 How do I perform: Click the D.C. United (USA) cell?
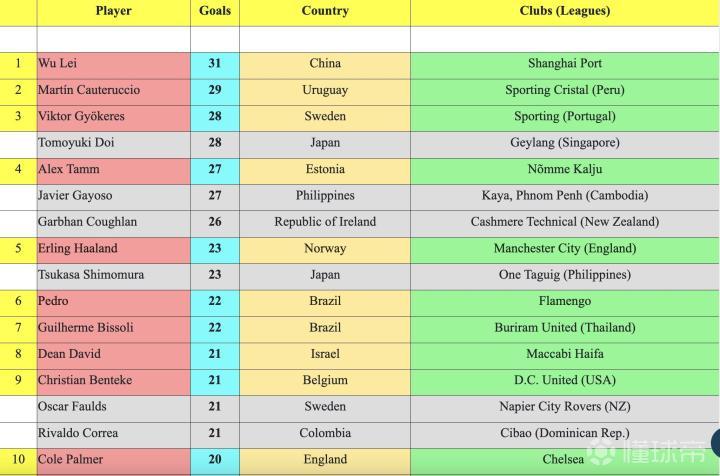[564, 380]
